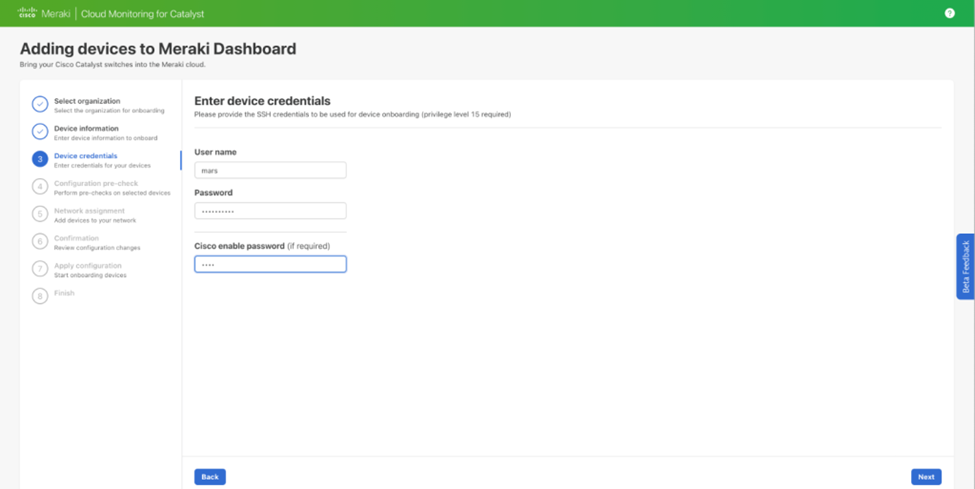
Task: Click Enter device information to onboard text
Action: coord(106,138)
